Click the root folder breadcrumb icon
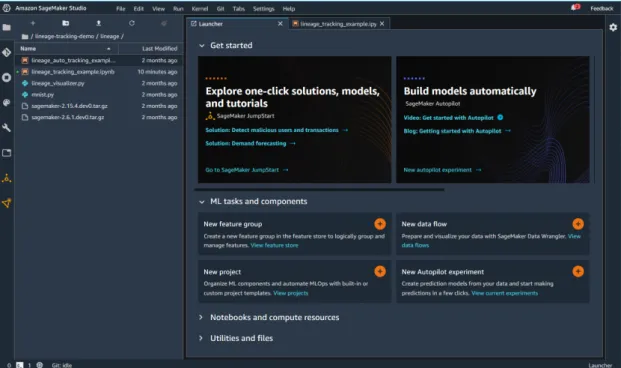 [25, 36]
